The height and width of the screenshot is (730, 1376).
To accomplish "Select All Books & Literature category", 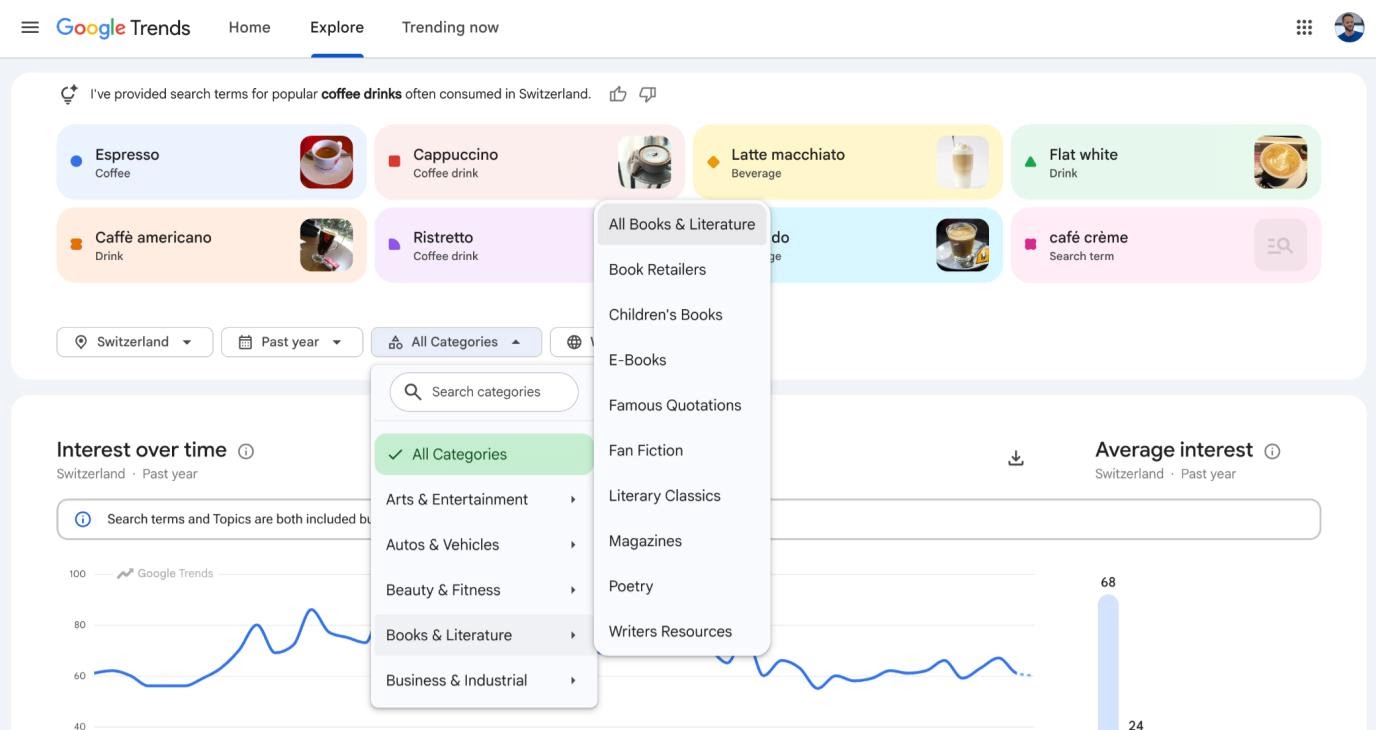I will (x=682, y=224).
